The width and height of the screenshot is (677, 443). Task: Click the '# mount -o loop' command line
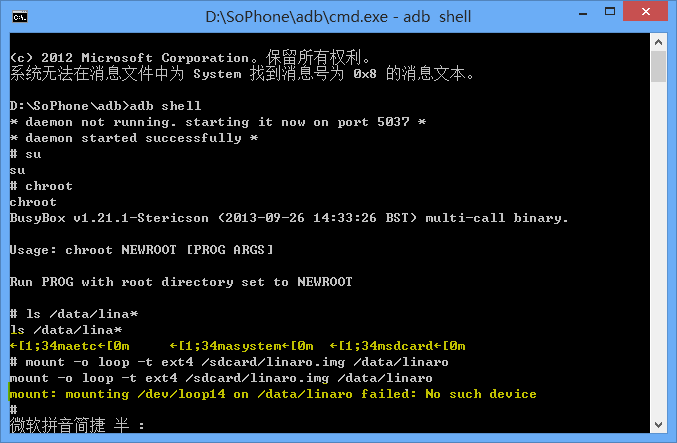point(229,362)
